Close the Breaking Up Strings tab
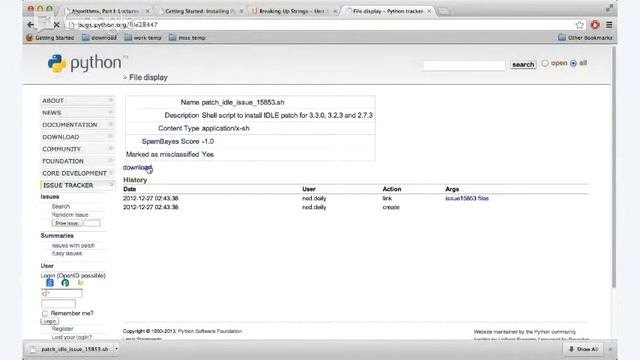This screenshot has width=640, height=360. 335,11
